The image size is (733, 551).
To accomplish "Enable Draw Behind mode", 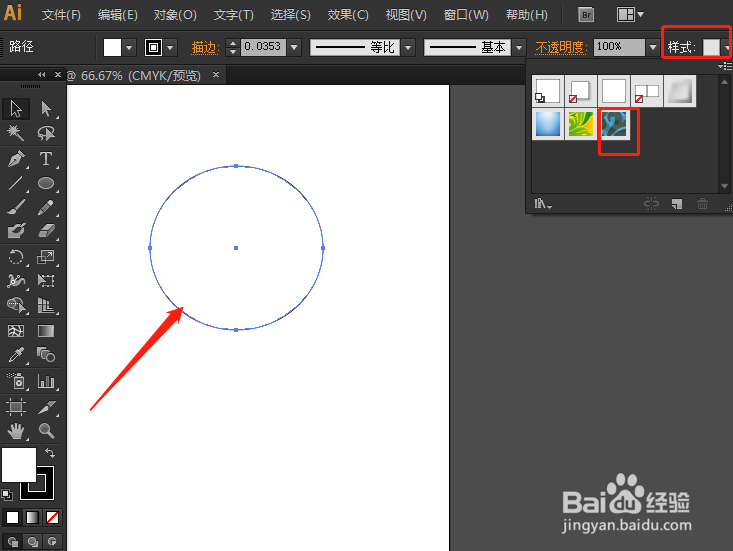I will [x=32, y=541].
